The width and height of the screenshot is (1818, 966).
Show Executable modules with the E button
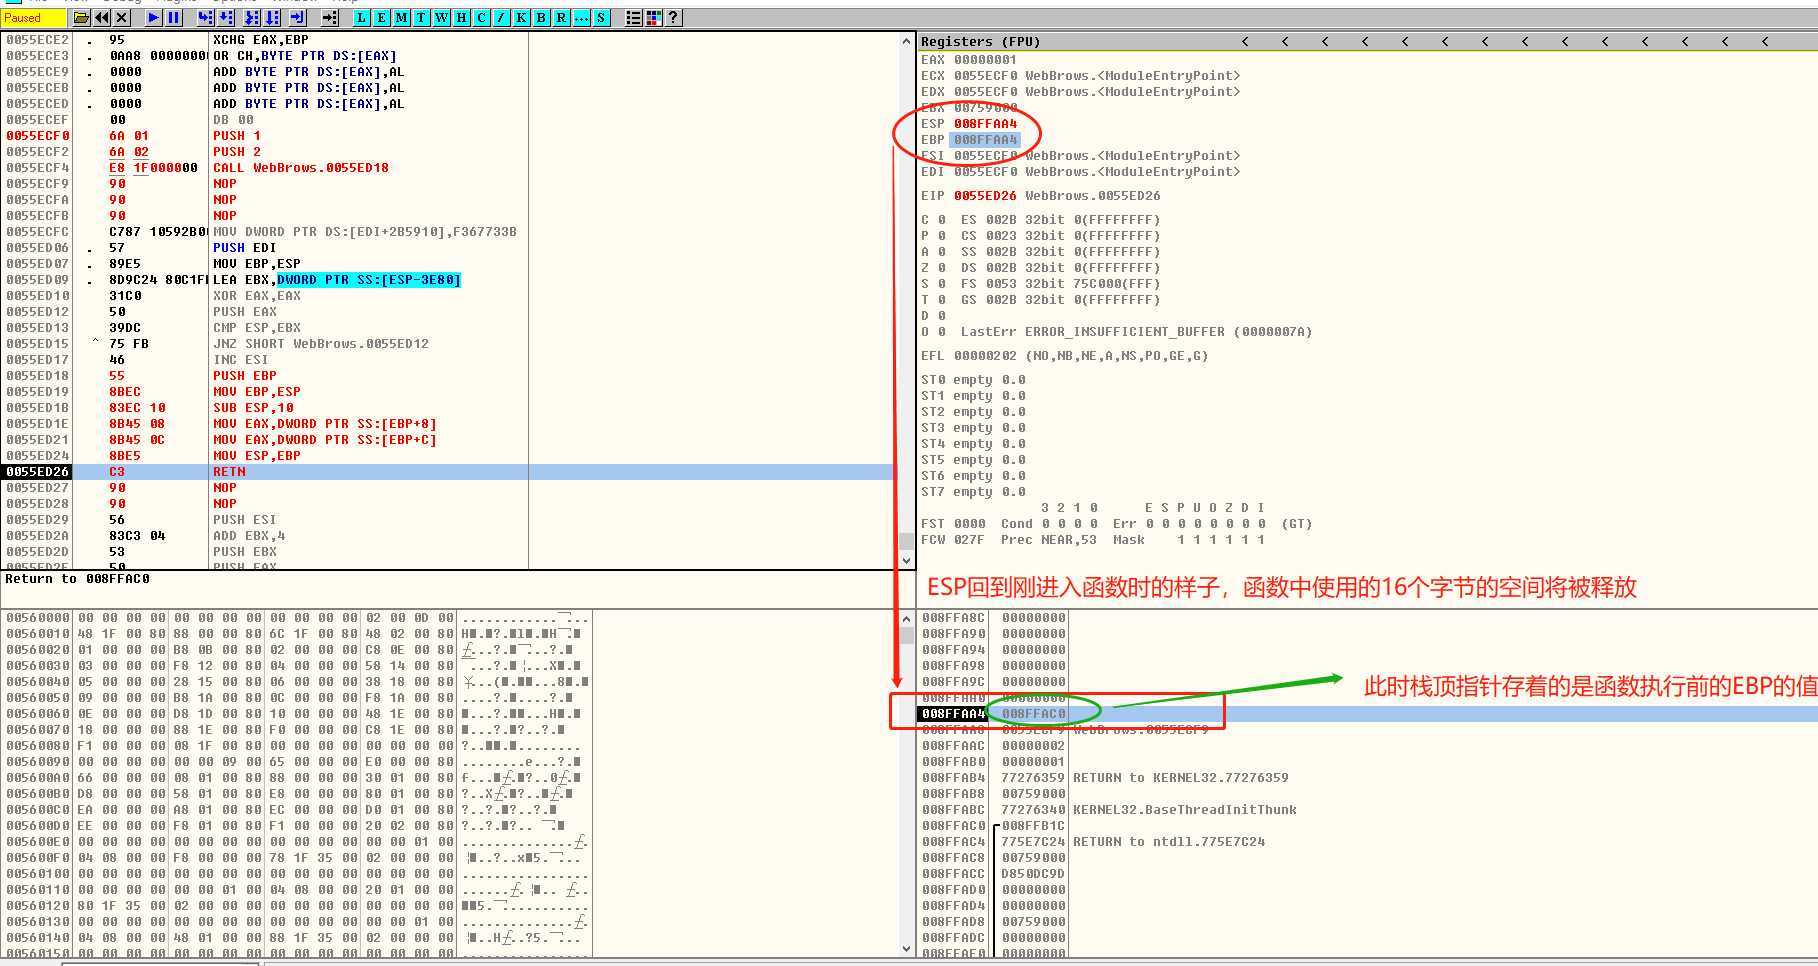click(x=381, y=17)
